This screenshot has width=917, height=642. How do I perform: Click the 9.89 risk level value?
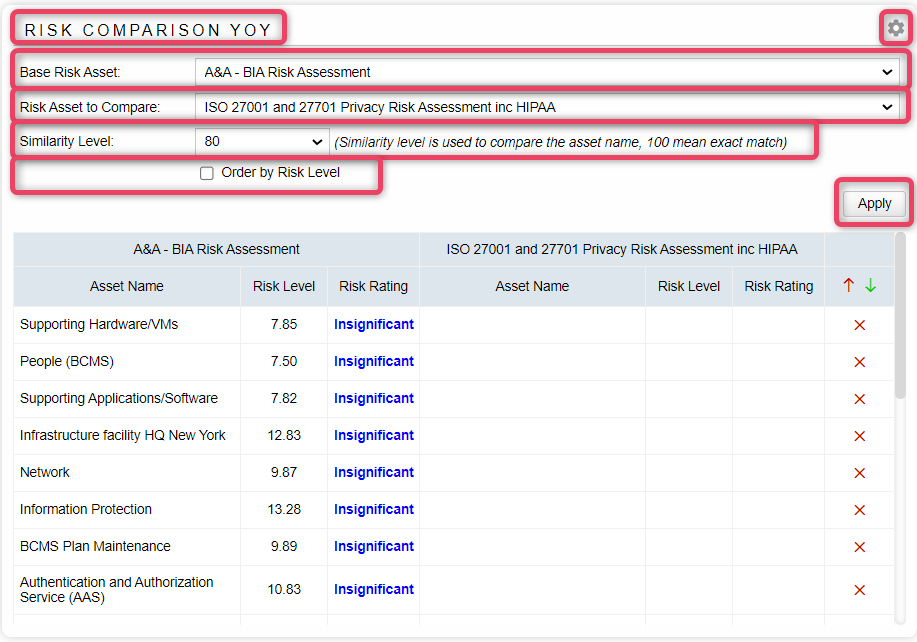[x=284, y=546]
